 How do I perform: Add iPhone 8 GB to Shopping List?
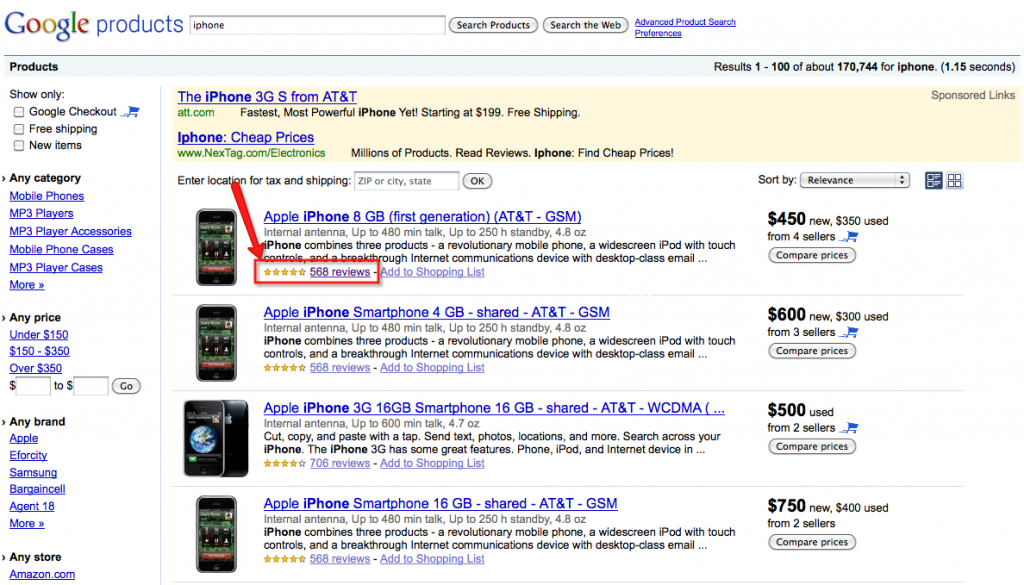(432, 272)
